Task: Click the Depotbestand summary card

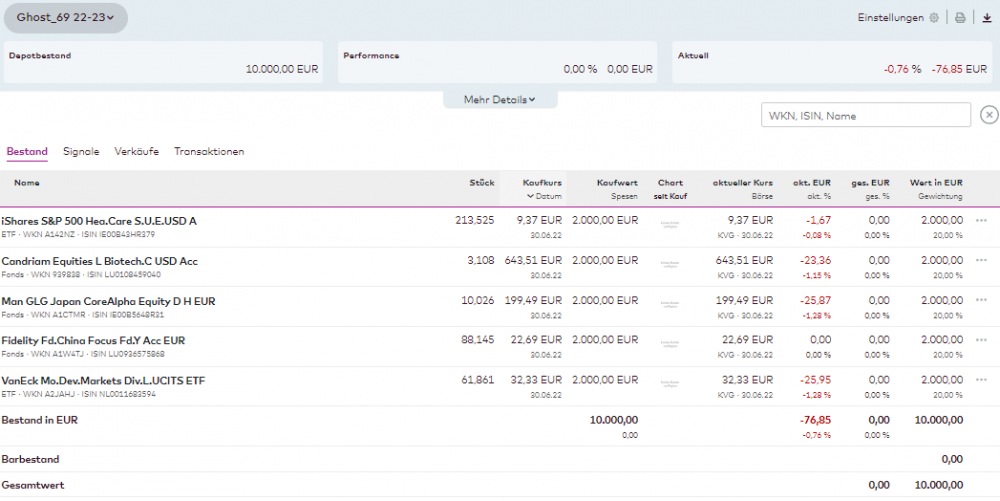Action: [x=163, y=62]
